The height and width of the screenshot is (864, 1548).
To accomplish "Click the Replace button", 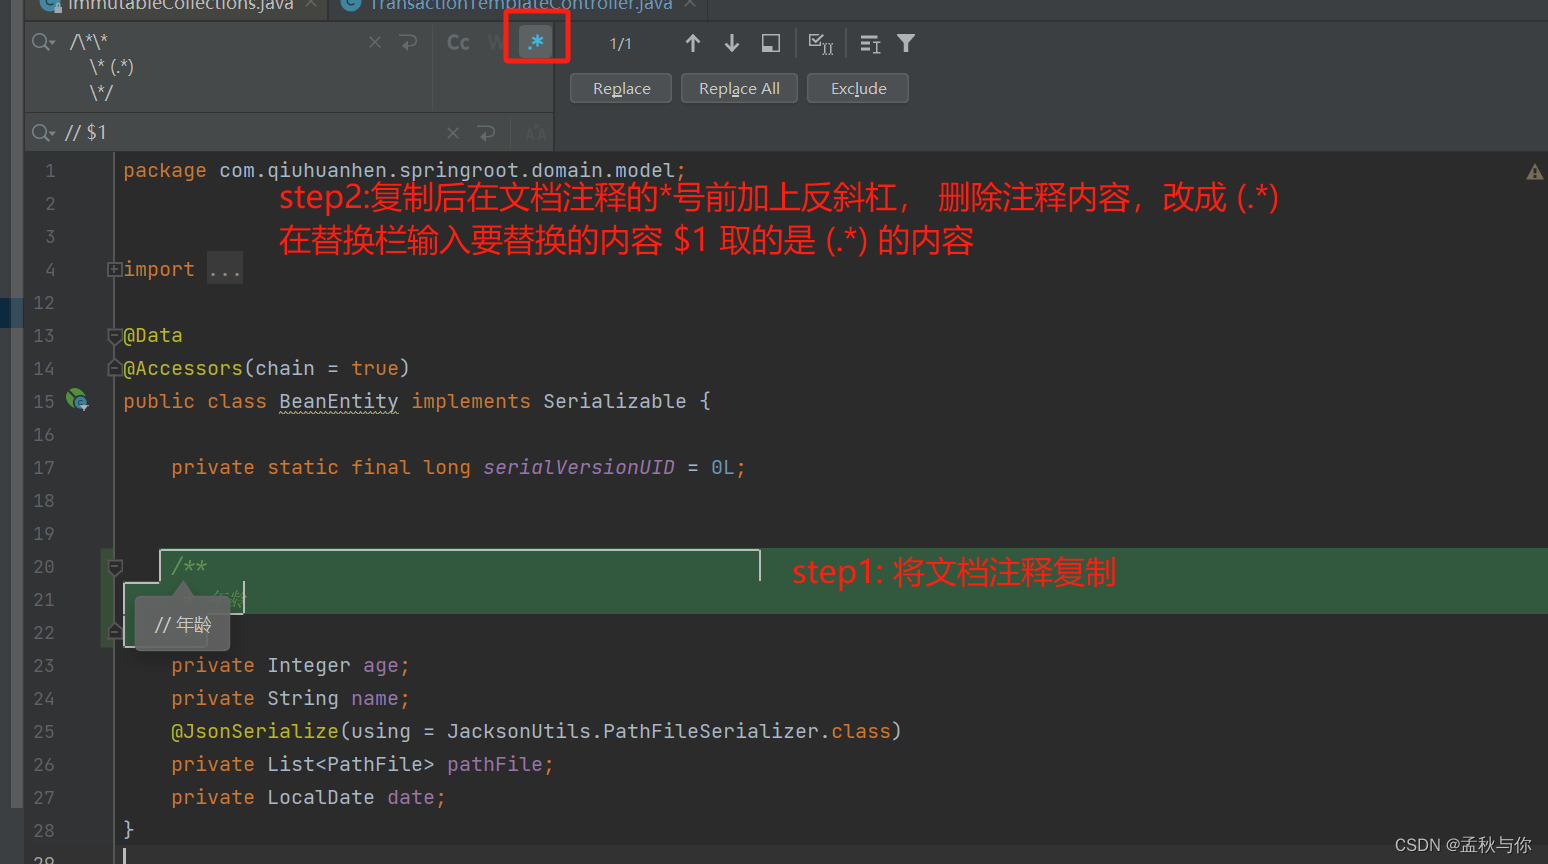I will tap(621, 88).
